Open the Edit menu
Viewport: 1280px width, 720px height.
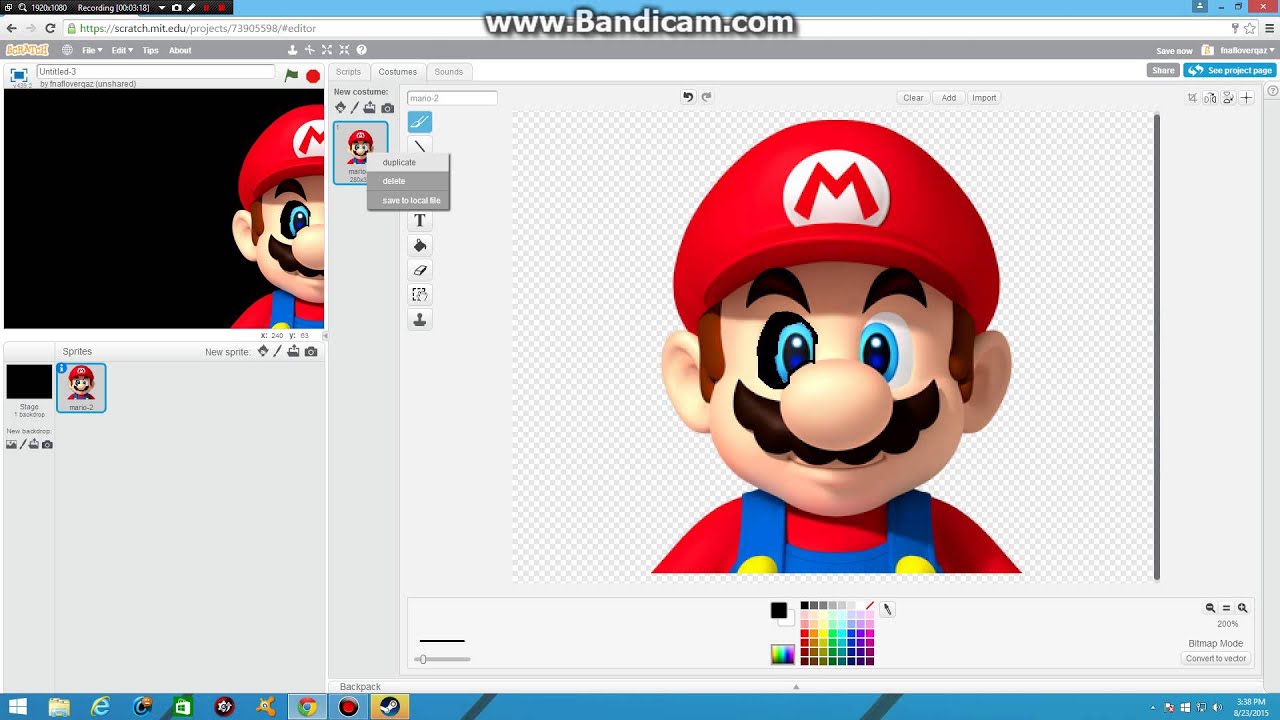(121, 50)
